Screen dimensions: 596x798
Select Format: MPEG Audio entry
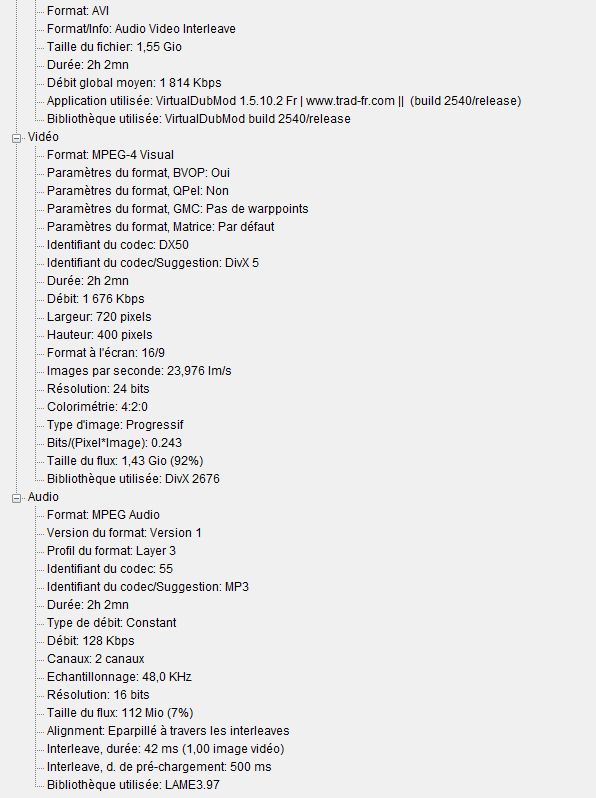[x=103, y=515]
